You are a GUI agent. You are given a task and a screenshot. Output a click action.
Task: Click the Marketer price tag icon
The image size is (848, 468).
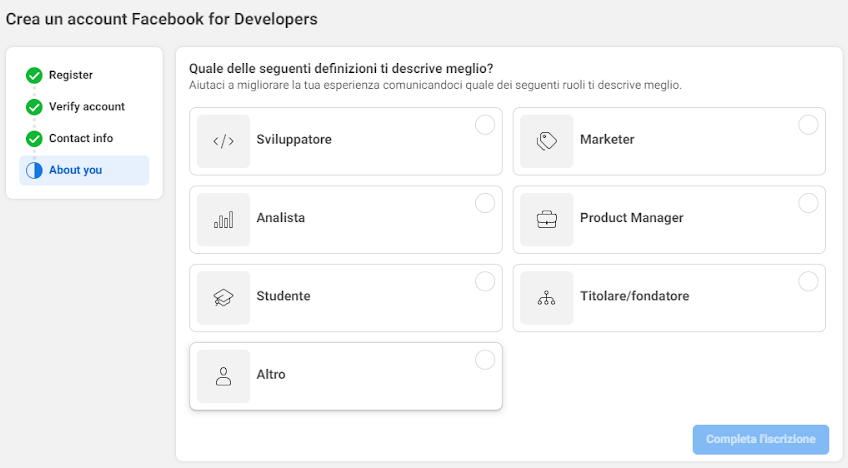coord(546,141)
